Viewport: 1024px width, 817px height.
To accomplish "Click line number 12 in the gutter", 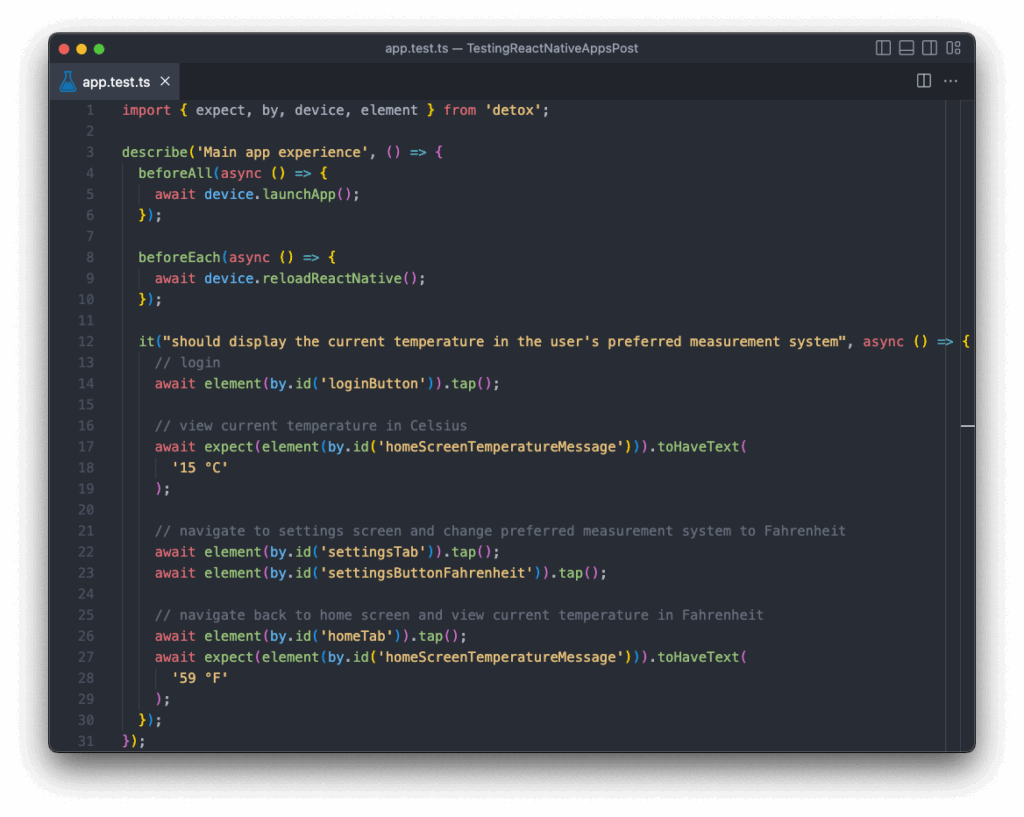I will pyautogui.click(x=85, y=341).
